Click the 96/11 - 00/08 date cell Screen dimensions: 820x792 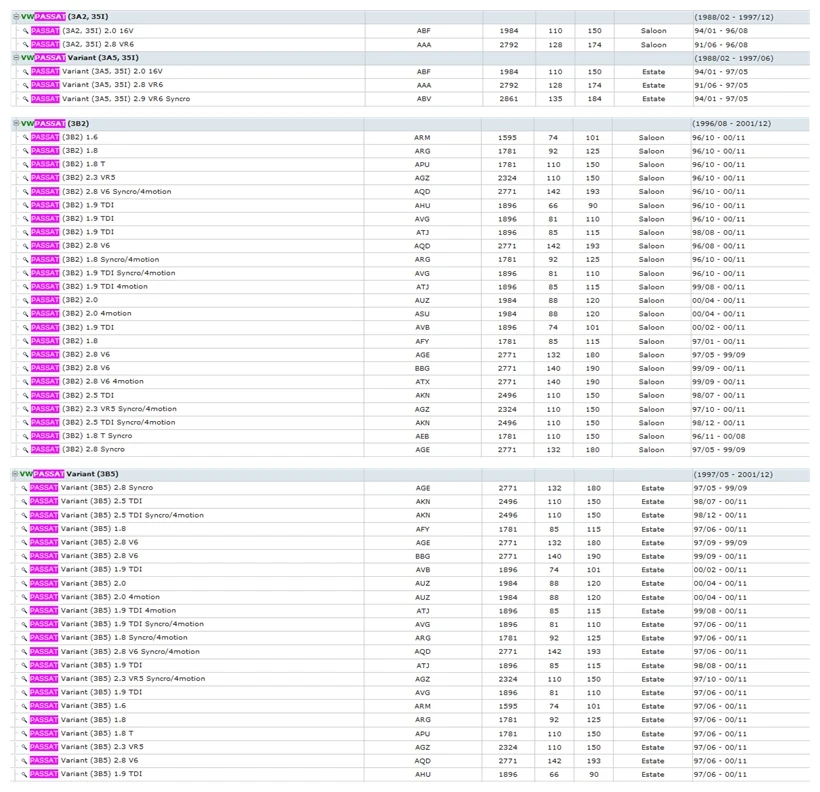pos(719,436)
